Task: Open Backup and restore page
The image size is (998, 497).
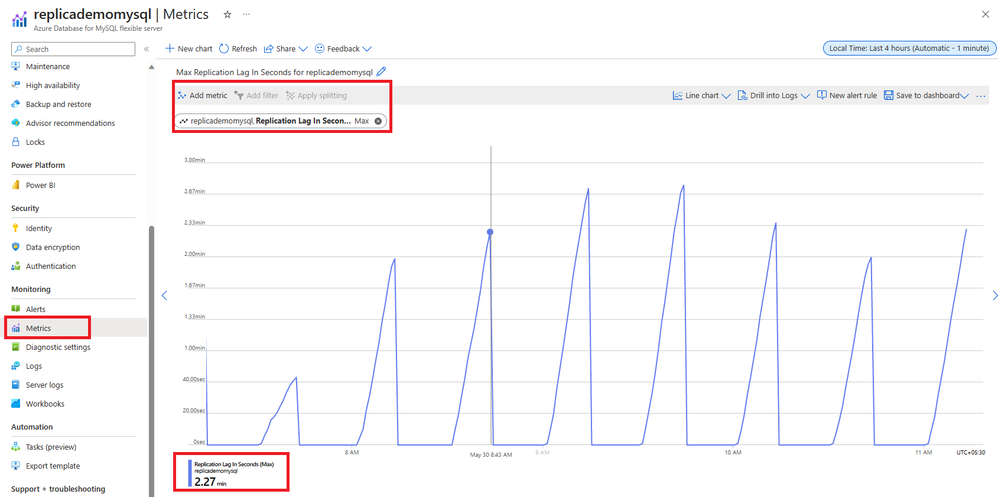Action: coord(59,104)
